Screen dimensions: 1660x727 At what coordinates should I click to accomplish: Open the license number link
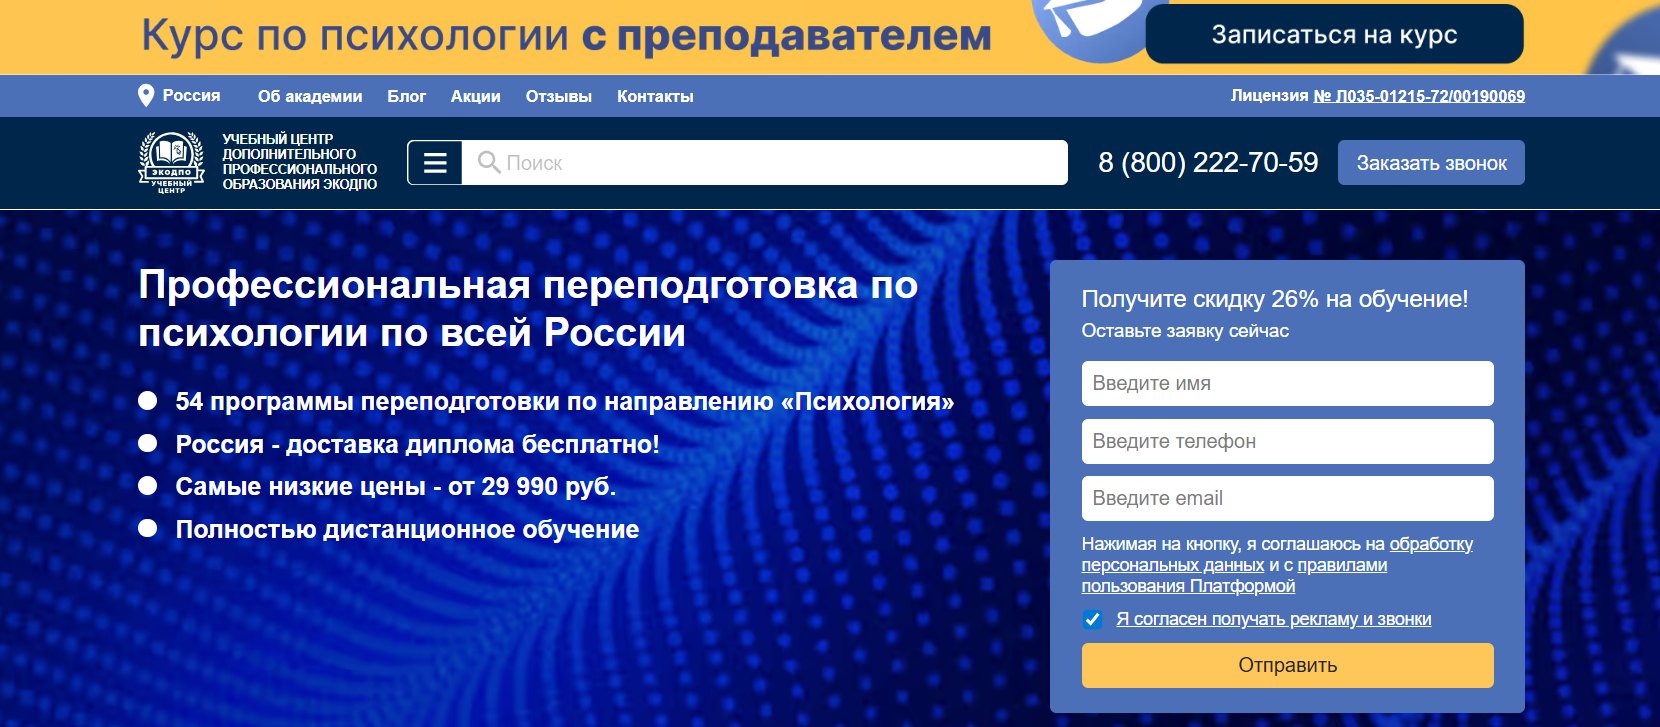point(1418,96)
